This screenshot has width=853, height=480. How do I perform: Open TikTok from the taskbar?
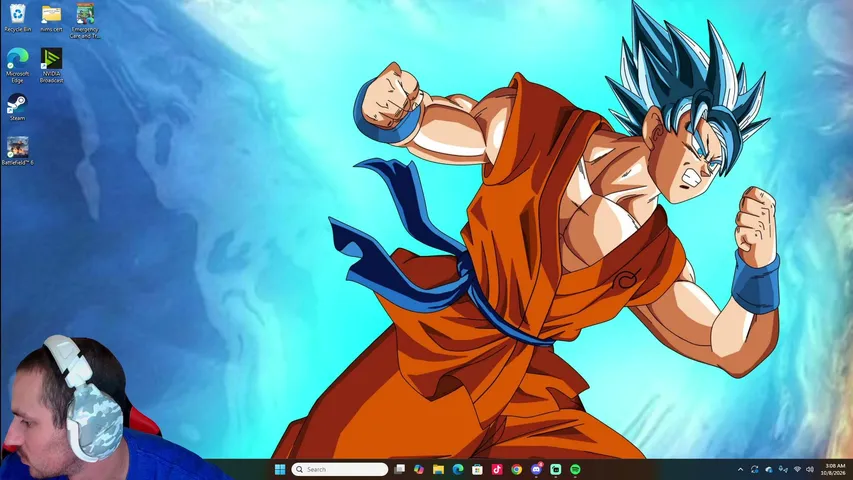(x=497, y=469)
